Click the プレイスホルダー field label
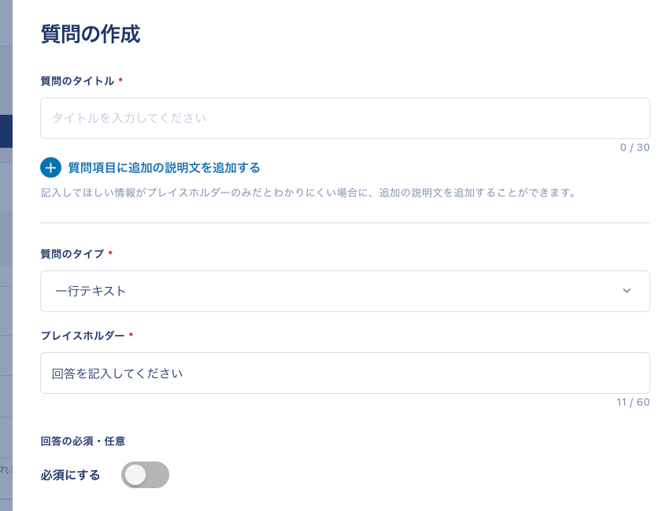Image resolution: width=670 pixels, height=511 pixels. [82, 336]
